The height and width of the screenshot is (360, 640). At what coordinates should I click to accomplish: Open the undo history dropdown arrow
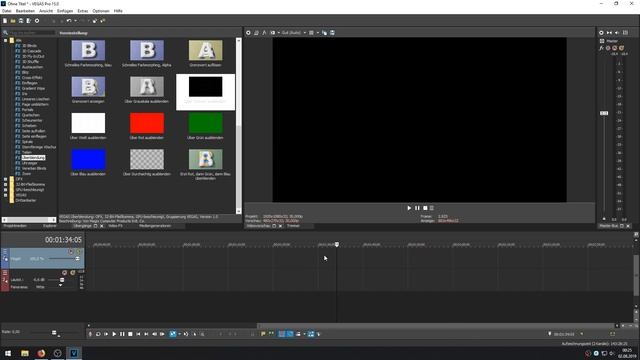[75, 21]
